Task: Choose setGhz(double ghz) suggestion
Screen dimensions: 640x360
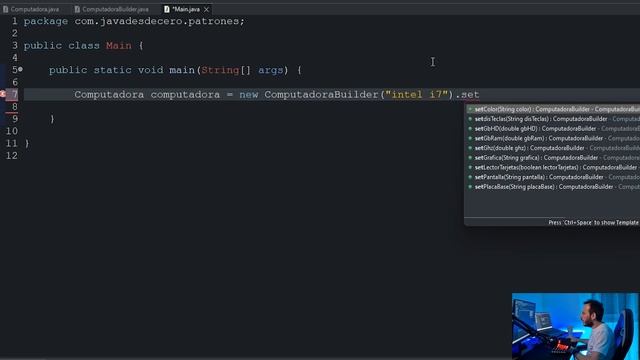Action: [x=553, y=148]
